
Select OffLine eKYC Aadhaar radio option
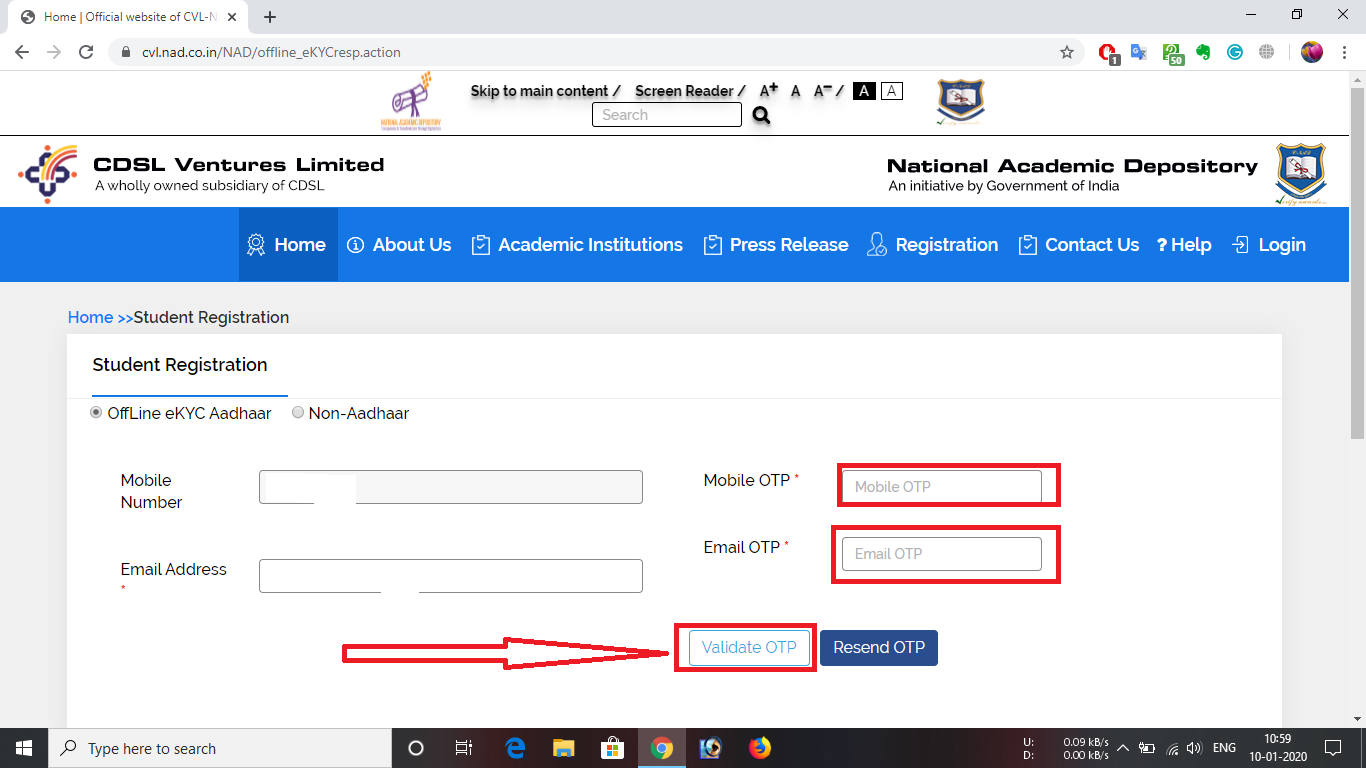coord(97,413)
